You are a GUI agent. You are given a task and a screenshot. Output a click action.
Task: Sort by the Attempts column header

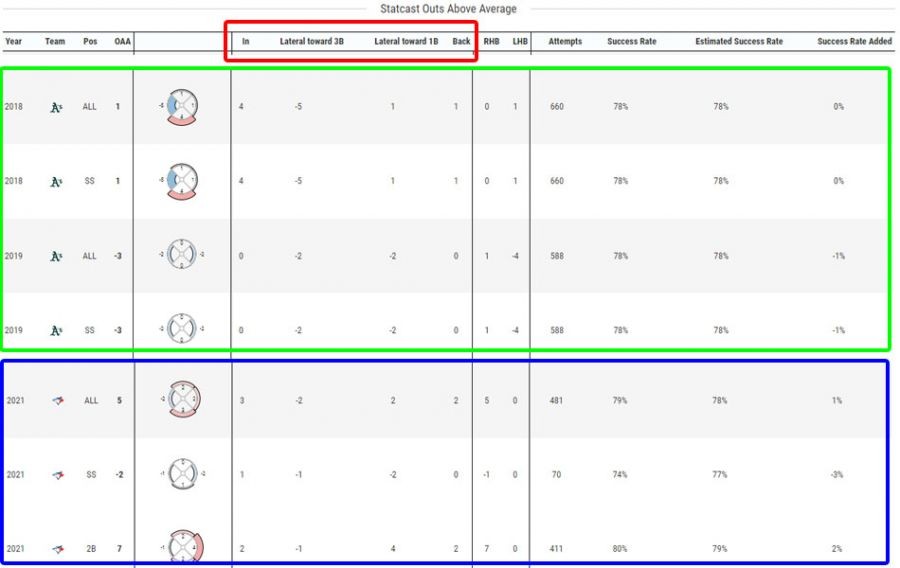click(x=565, y=41)
